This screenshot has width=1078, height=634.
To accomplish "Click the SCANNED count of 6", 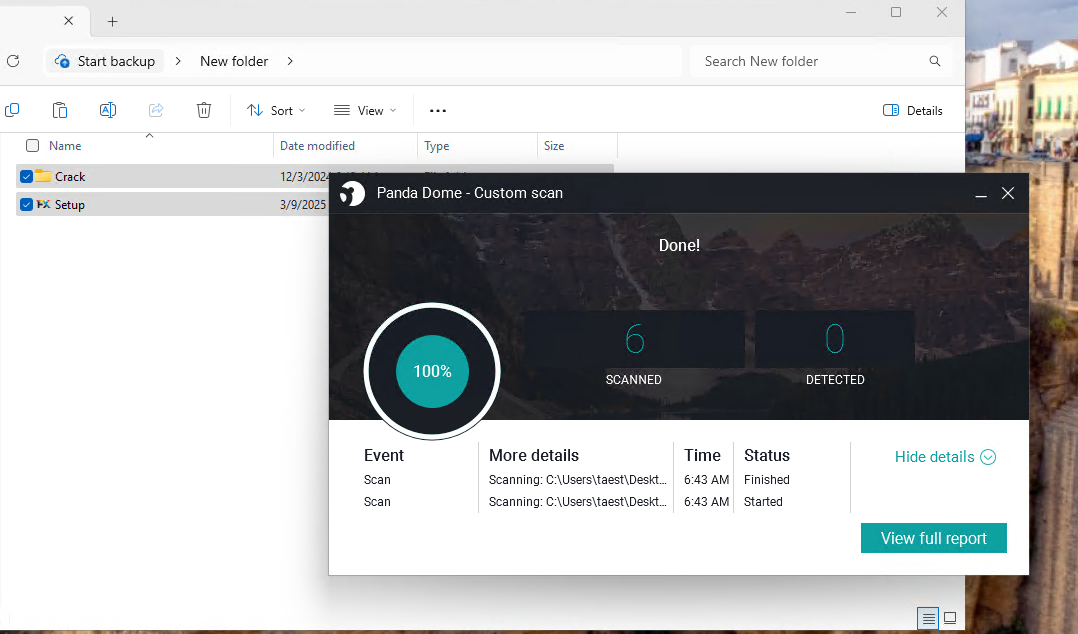I will 635,339.
